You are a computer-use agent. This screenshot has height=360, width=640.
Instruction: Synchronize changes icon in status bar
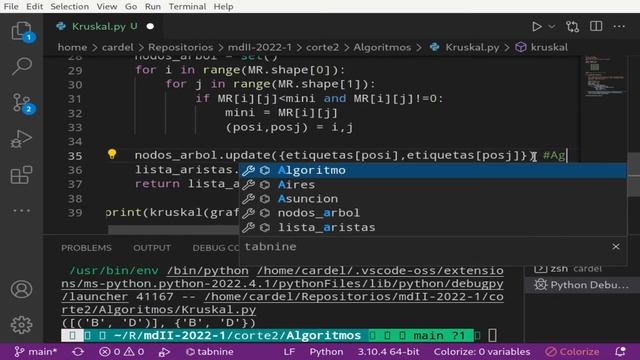pos(78,351)
